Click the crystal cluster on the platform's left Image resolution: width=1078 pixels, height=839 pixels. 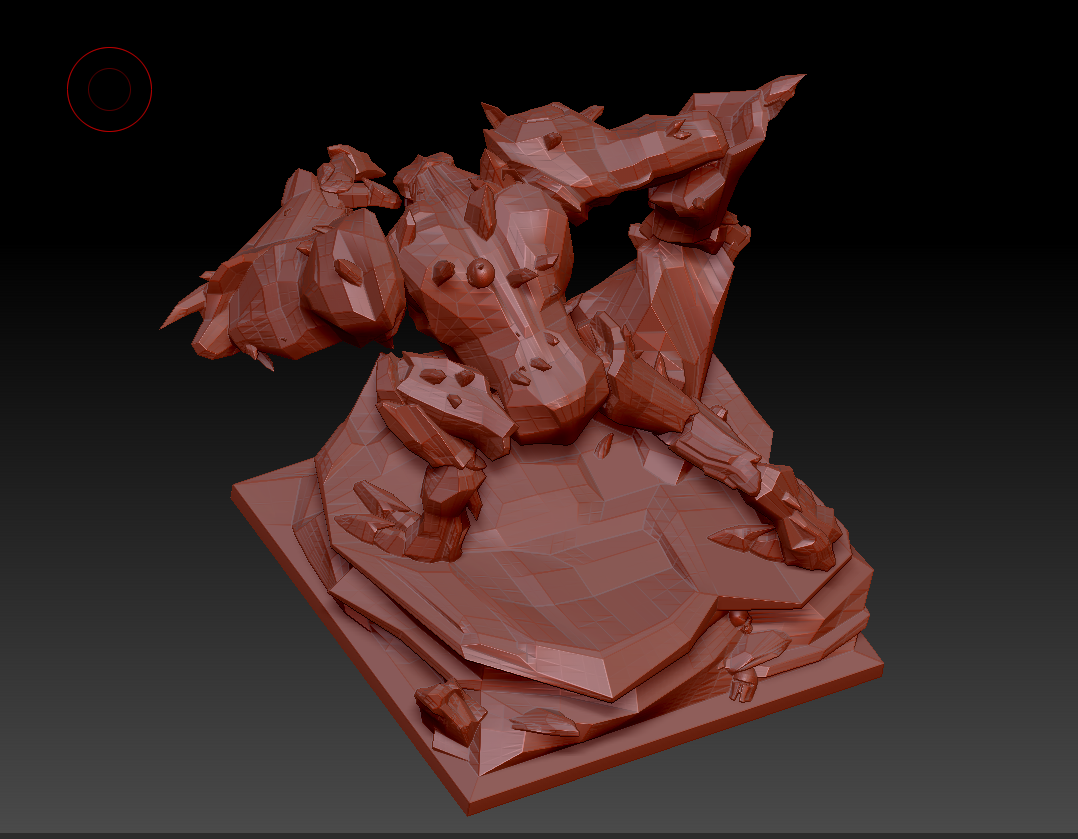[x=380, y=515]
